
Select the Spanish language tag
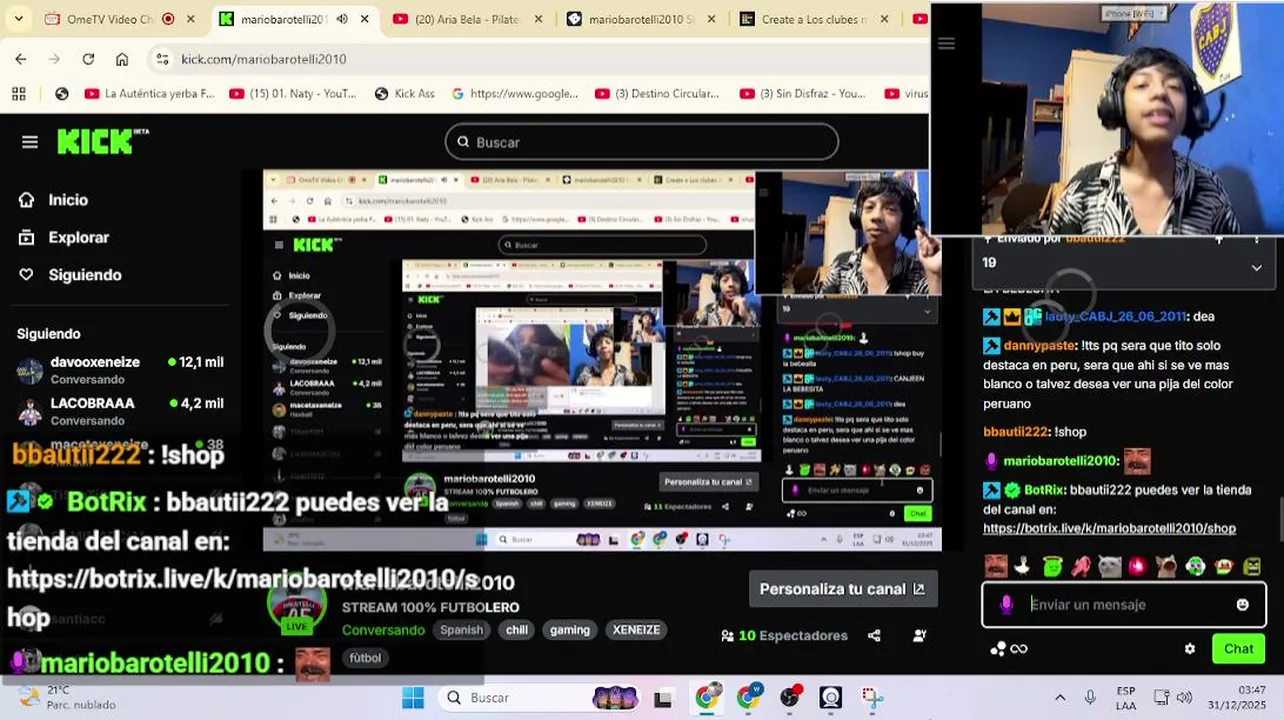tap(461, 630)
